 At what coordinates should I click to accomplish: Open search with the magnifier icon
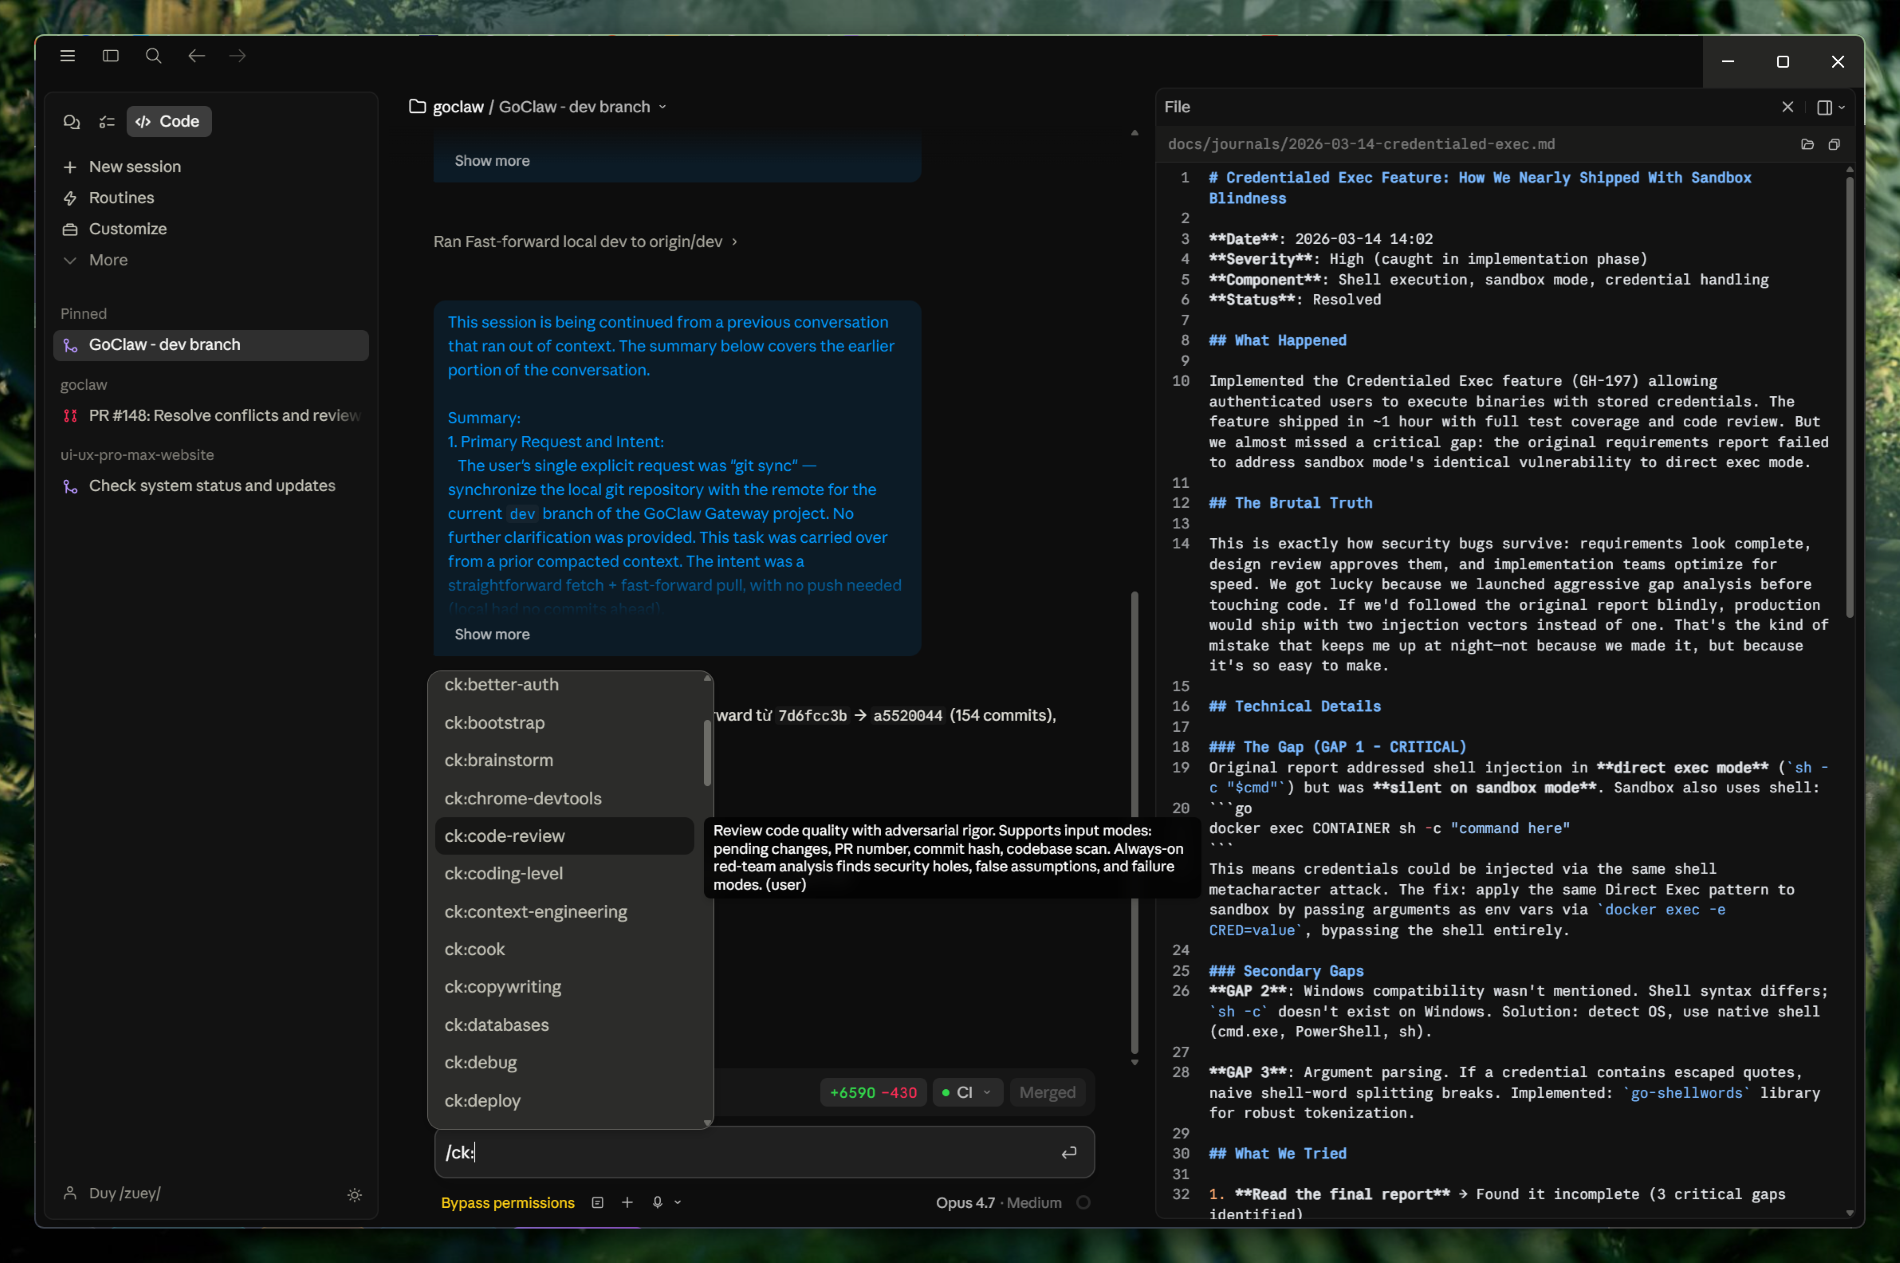[x=154, y=56]
